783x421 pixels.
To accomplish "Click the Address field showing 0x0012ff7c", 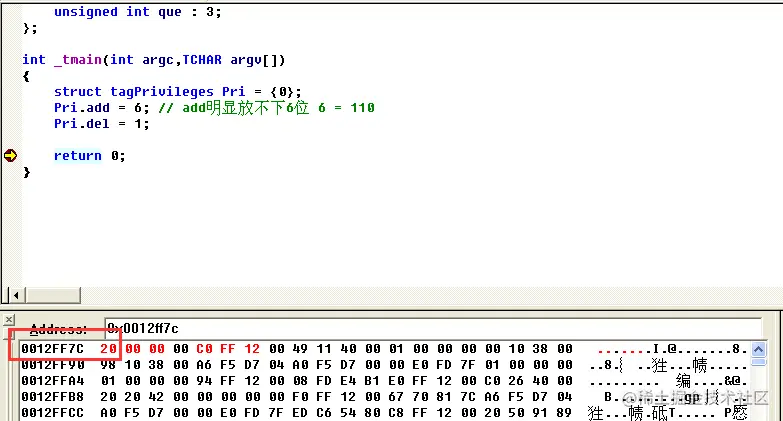I will 432,328.
